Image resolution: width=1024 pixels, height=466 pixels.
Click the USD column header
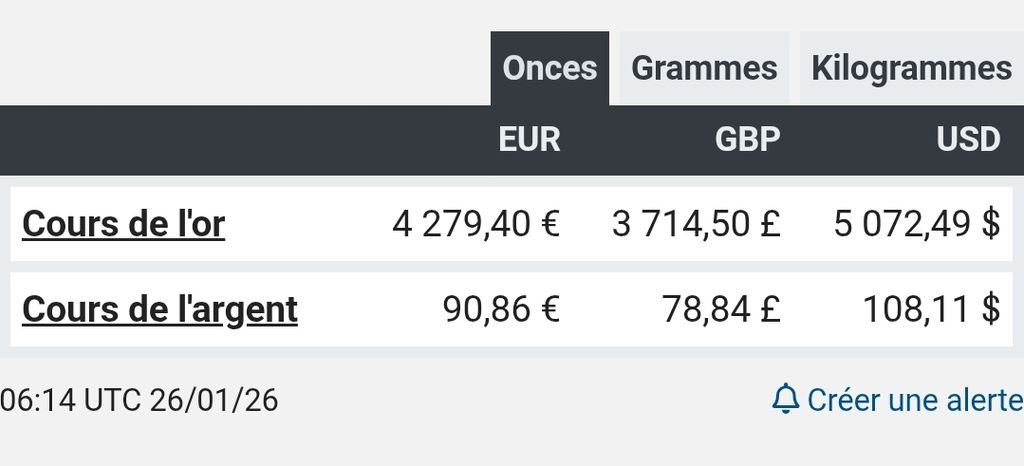[968, 140]
